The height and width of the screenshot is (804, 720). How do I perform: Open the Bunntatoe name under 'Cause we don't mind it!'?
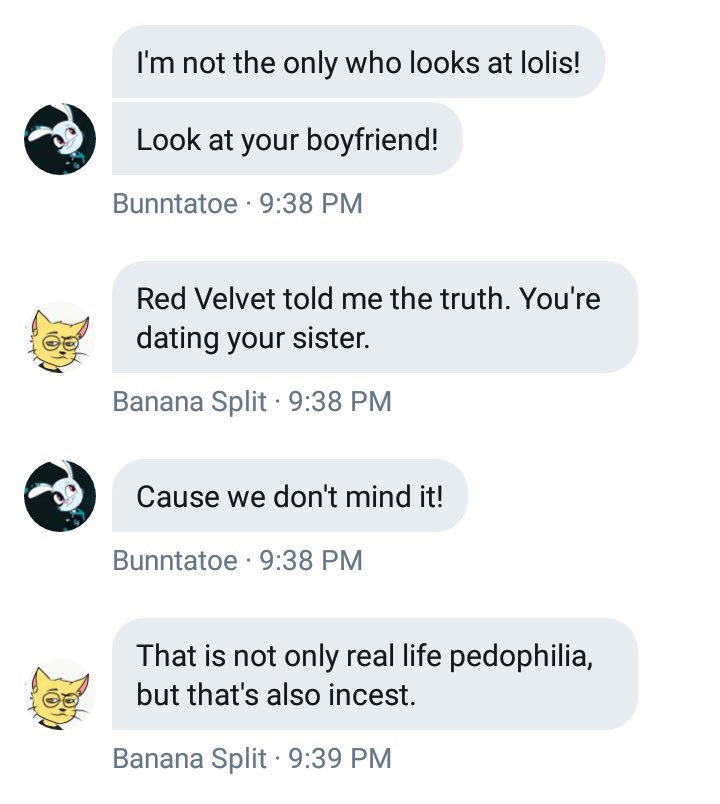point(175,560)
